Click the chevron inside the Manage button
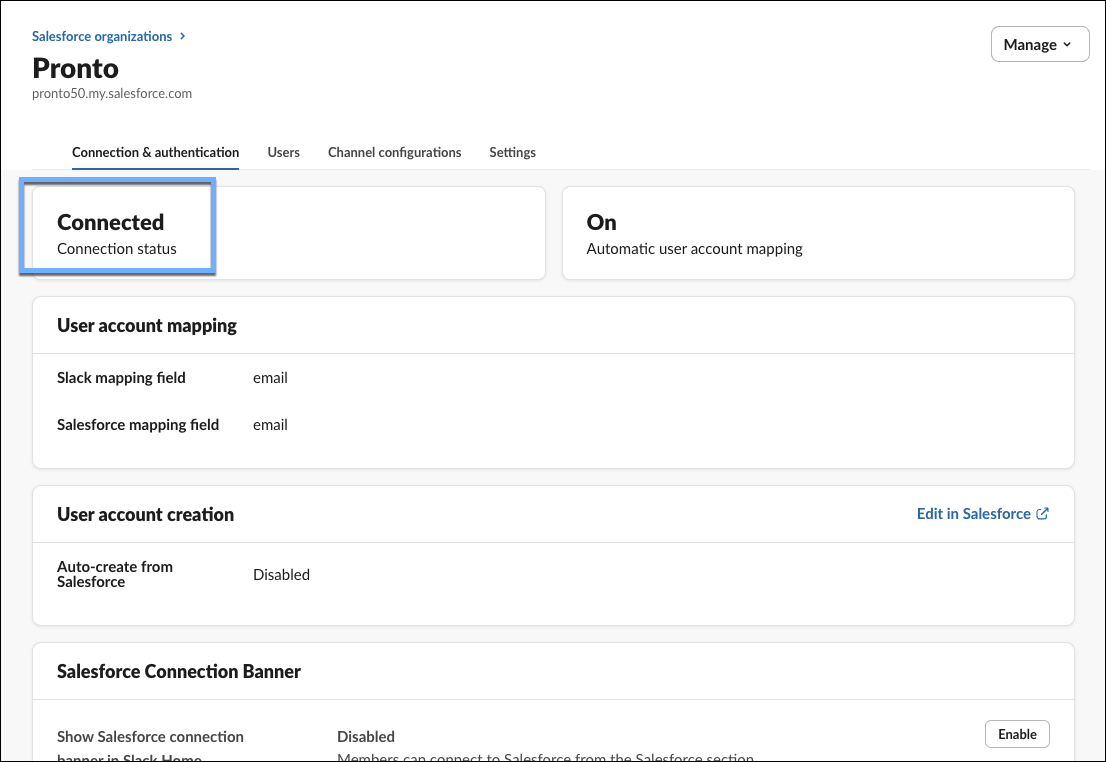This screenshot has height=762, width=1106. click(x=1067, y=45)
